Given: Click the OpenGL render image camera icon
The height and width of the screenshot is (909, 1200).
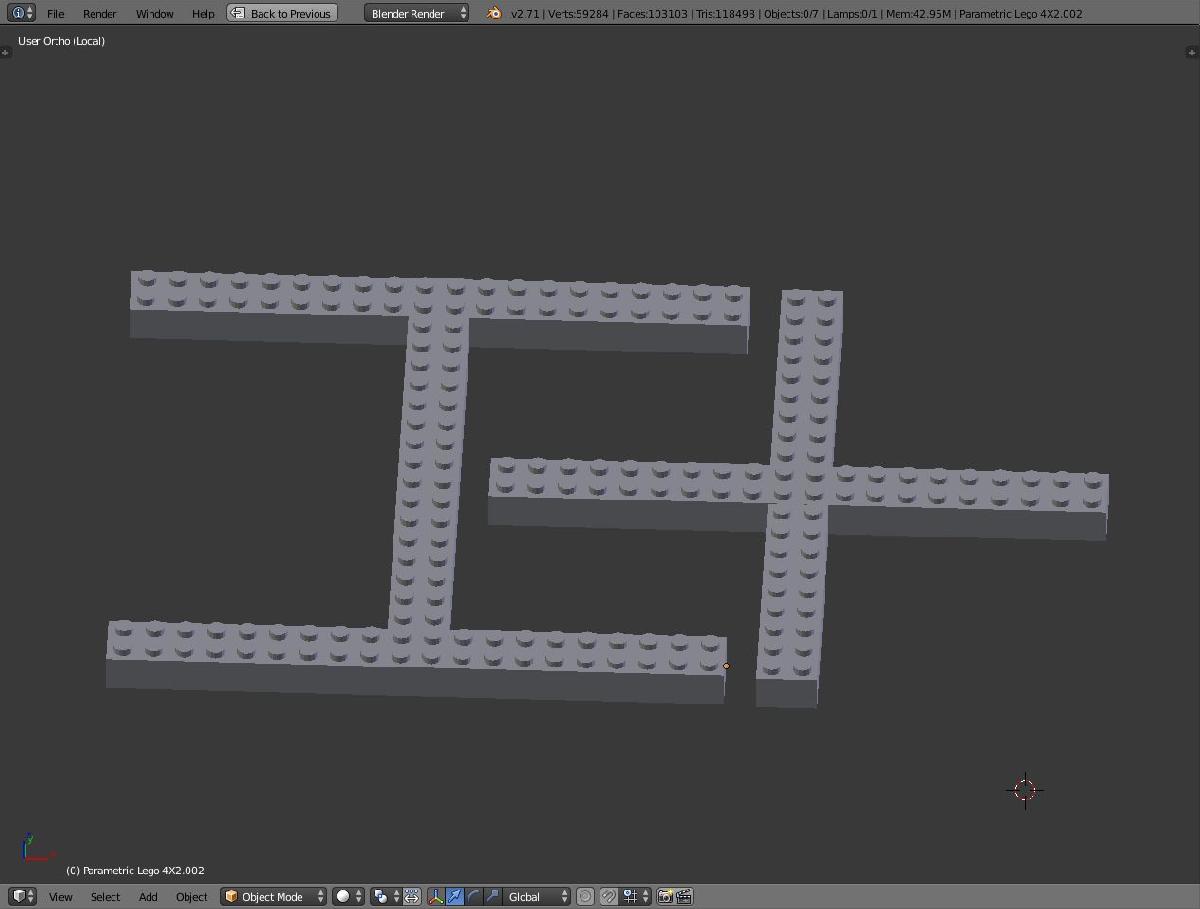Looking at the screenshot, I should coord(665,896).
